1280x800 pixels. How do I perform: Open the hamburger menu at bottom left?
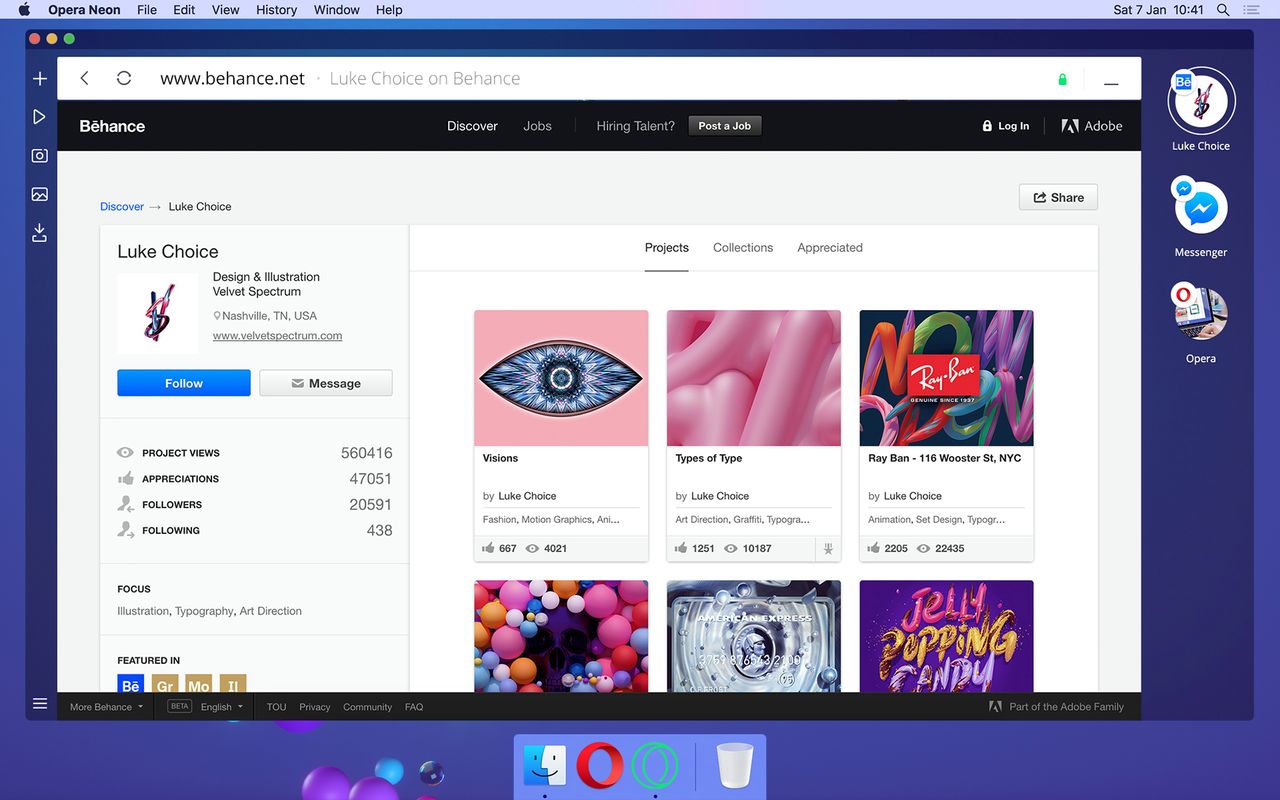(x=40, y=704)
